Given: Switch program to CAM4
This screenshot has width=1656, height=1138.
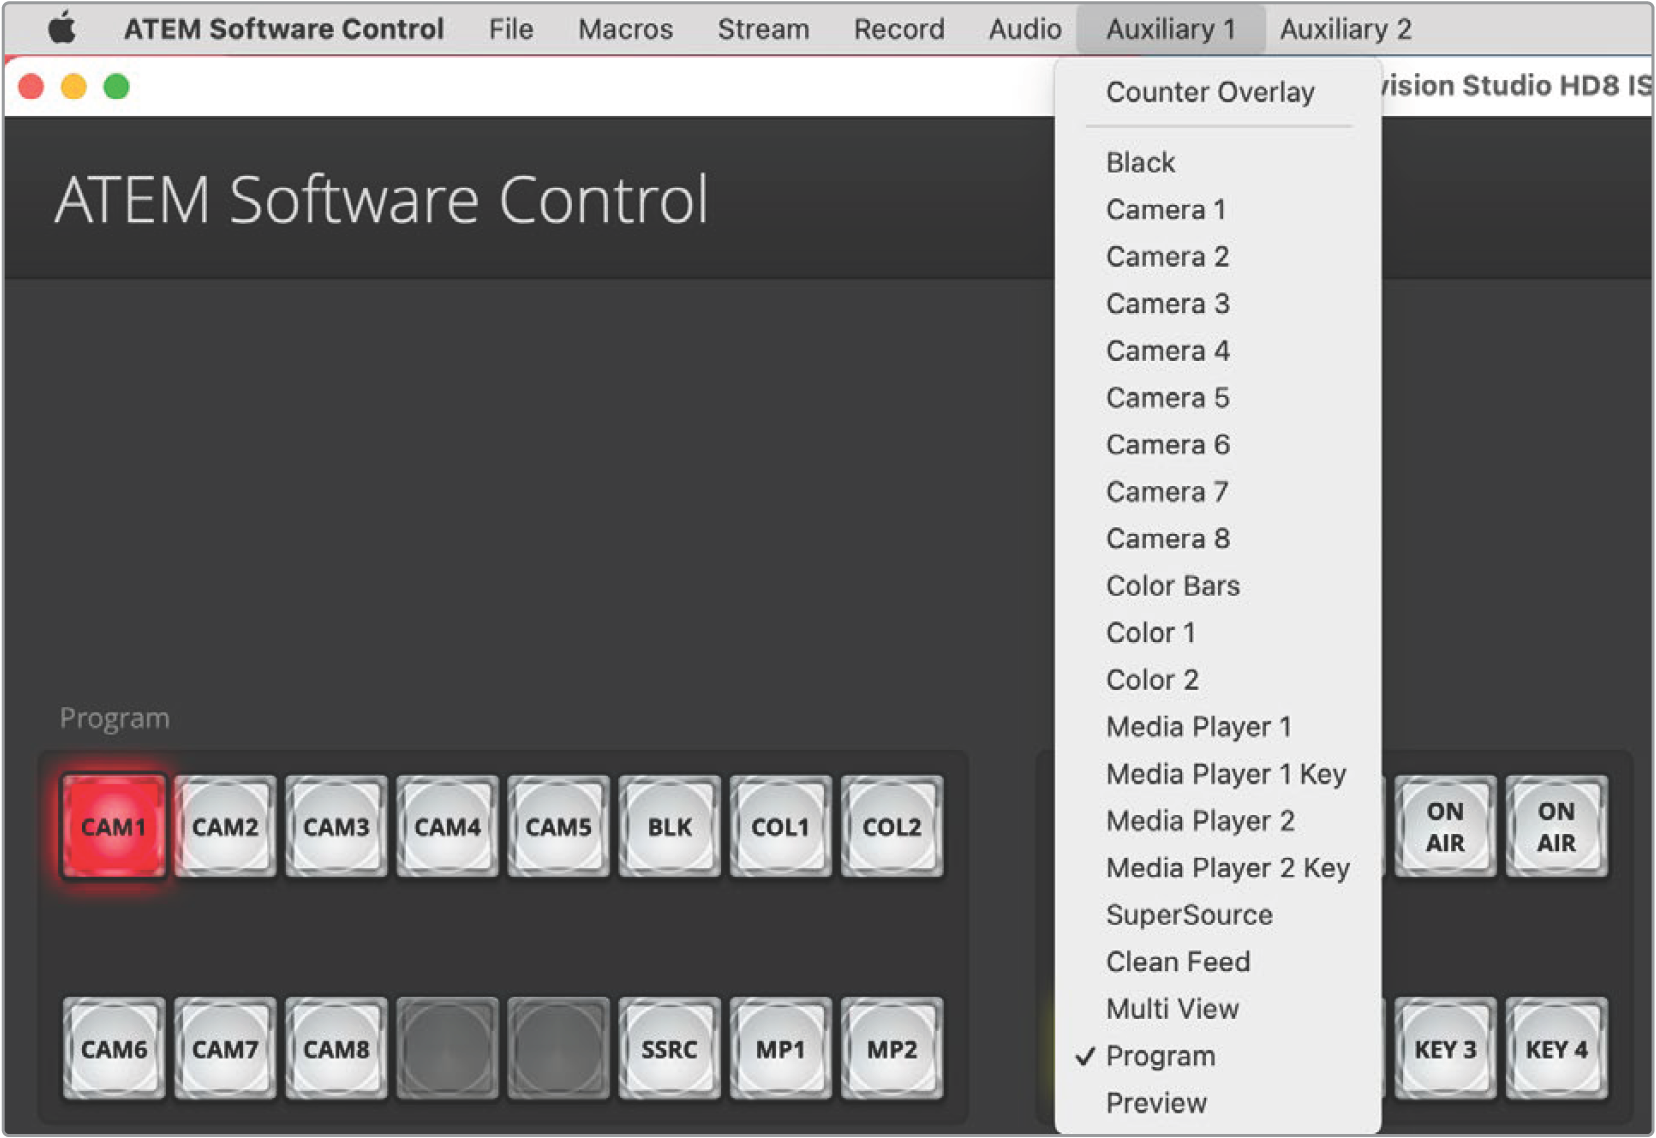Looking at the screenshot, I should pos(447,827).
